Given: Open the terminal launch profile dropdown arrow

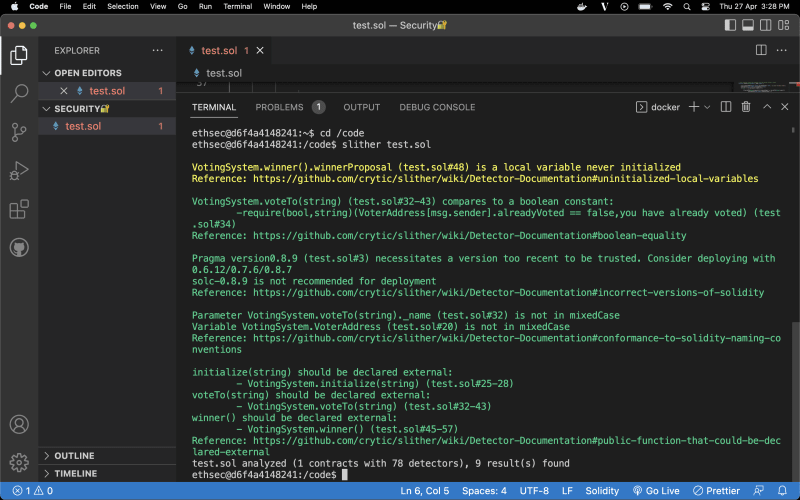Looking at the screenshot, I should [707, 107].
